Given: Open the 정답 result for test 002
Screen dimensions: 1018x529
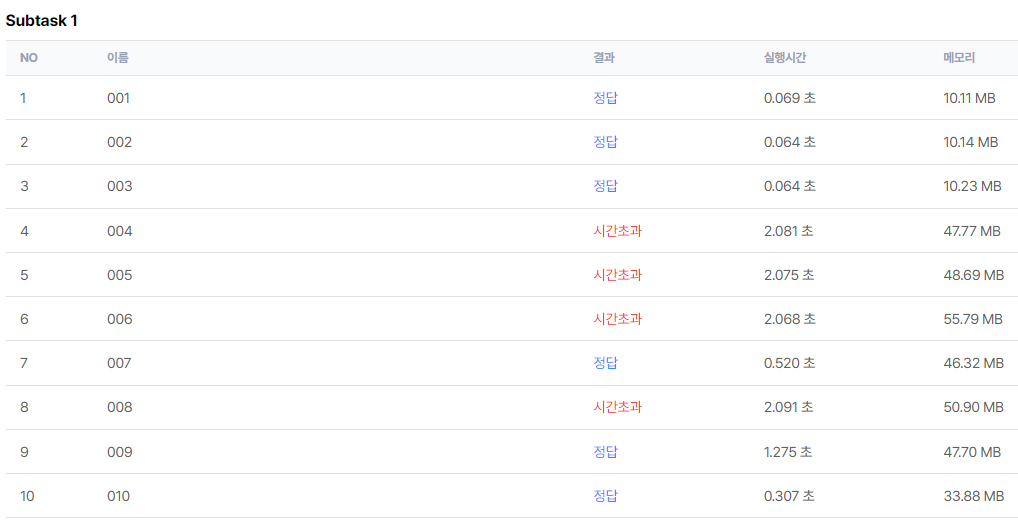Looking at the screenshot, I should [605, 142].
